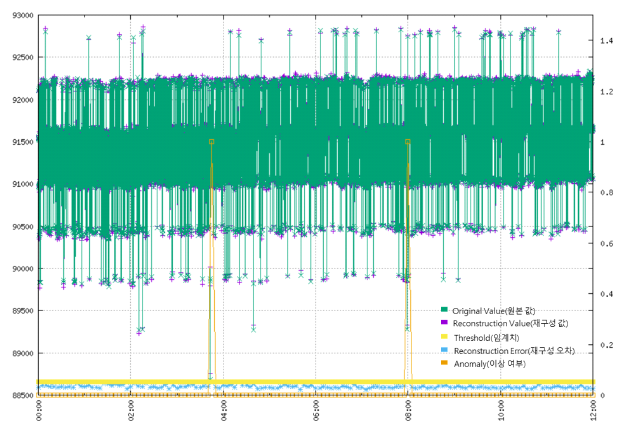
Task: Select the Reconstruction Error(재구성 오차) legend label
Action: [512, 350]
